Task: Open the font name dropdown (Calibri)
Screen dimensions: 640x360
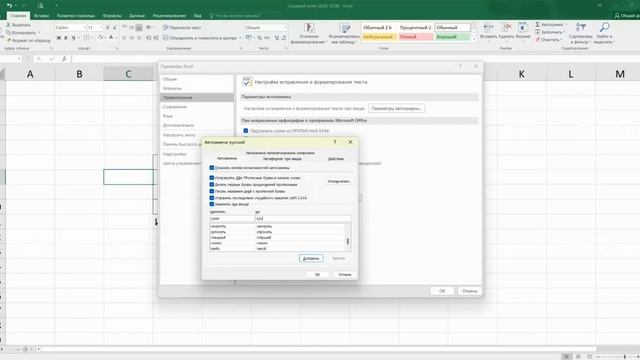Action: tap(85, 28)
